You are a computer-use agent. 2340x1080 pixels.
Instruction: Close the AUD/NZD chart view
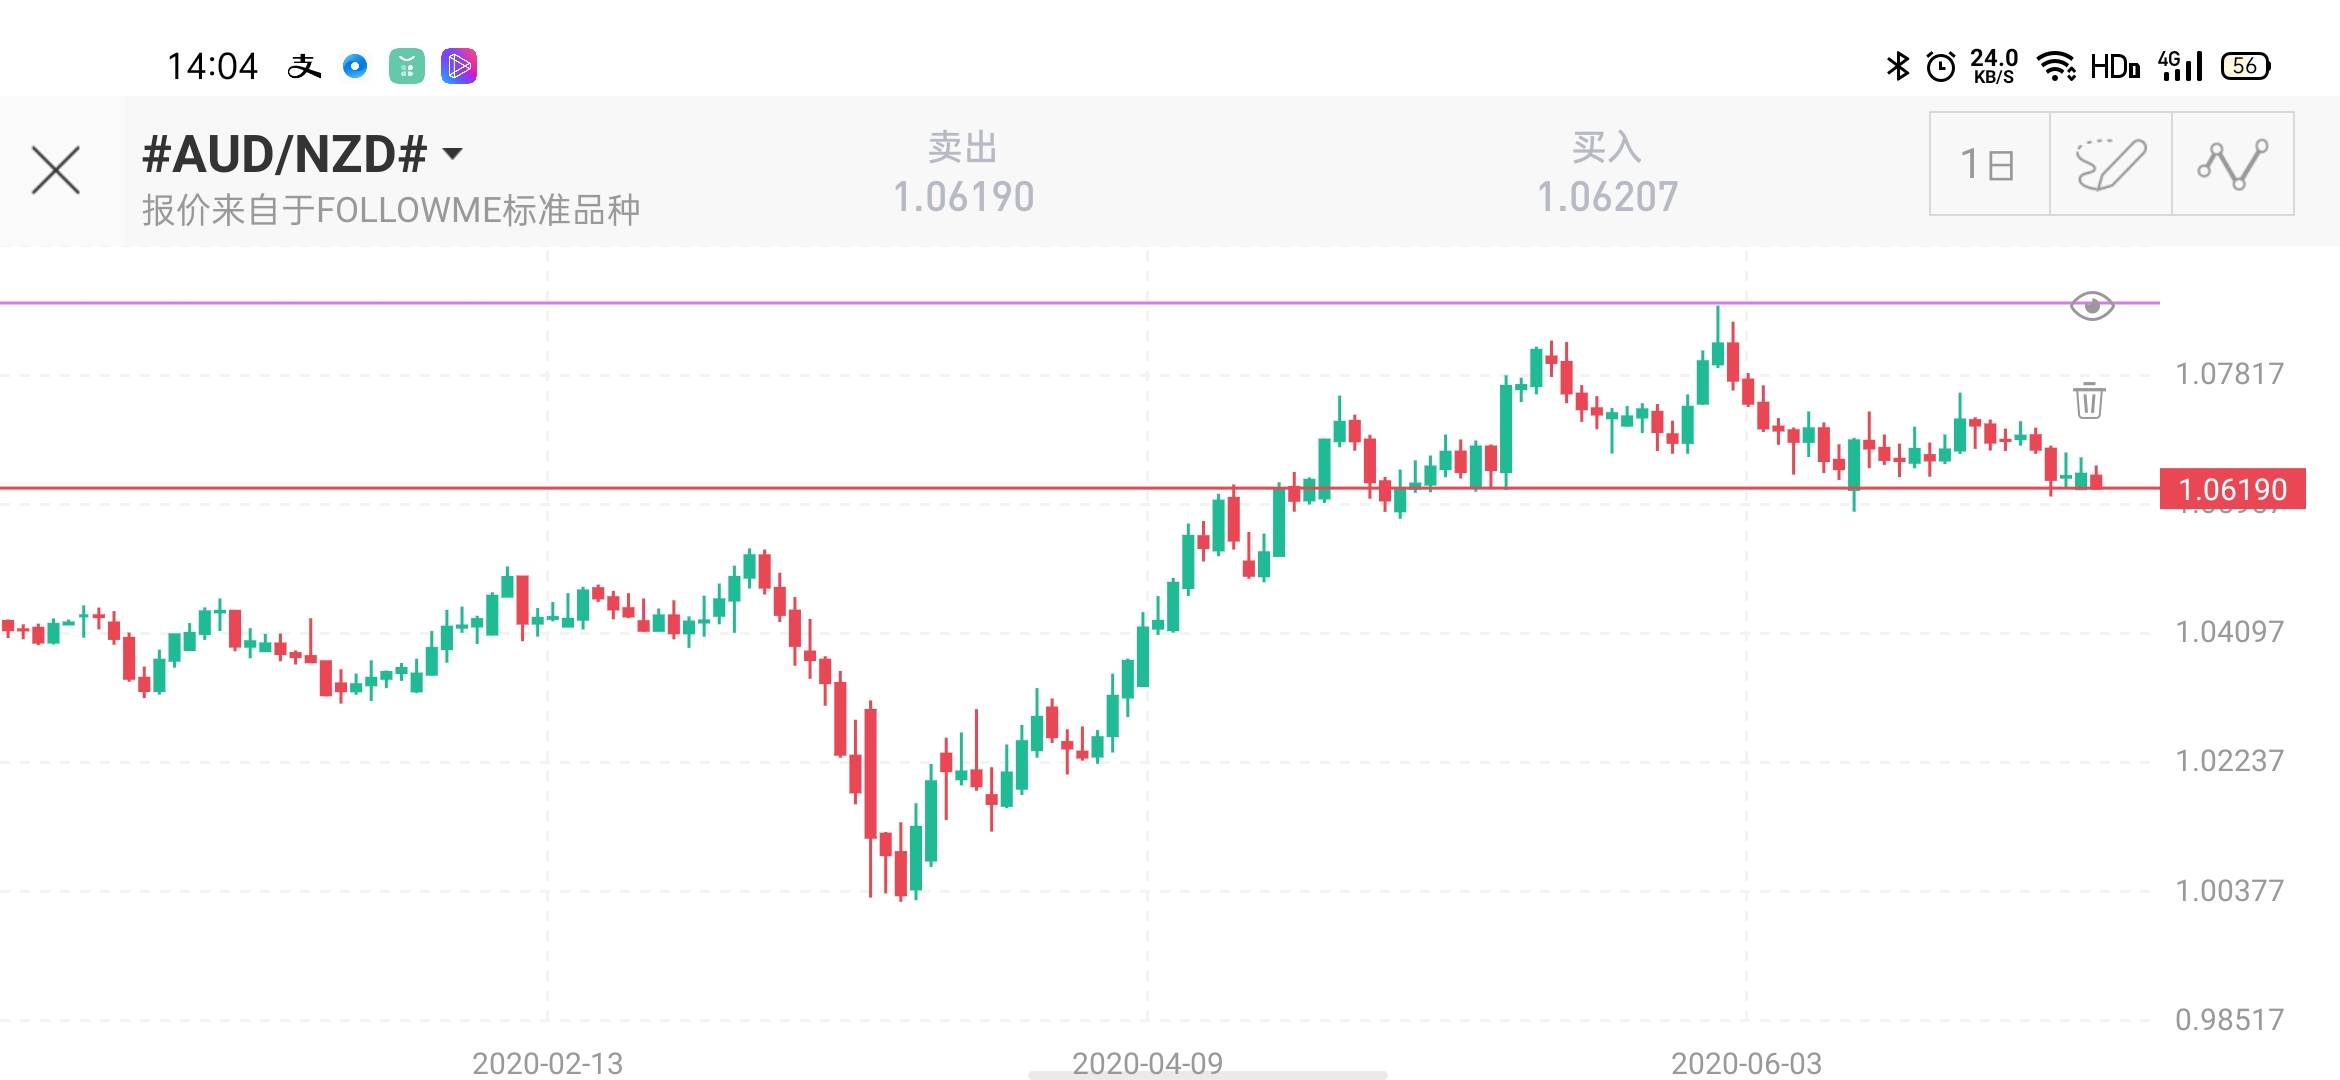click(56, 170)
